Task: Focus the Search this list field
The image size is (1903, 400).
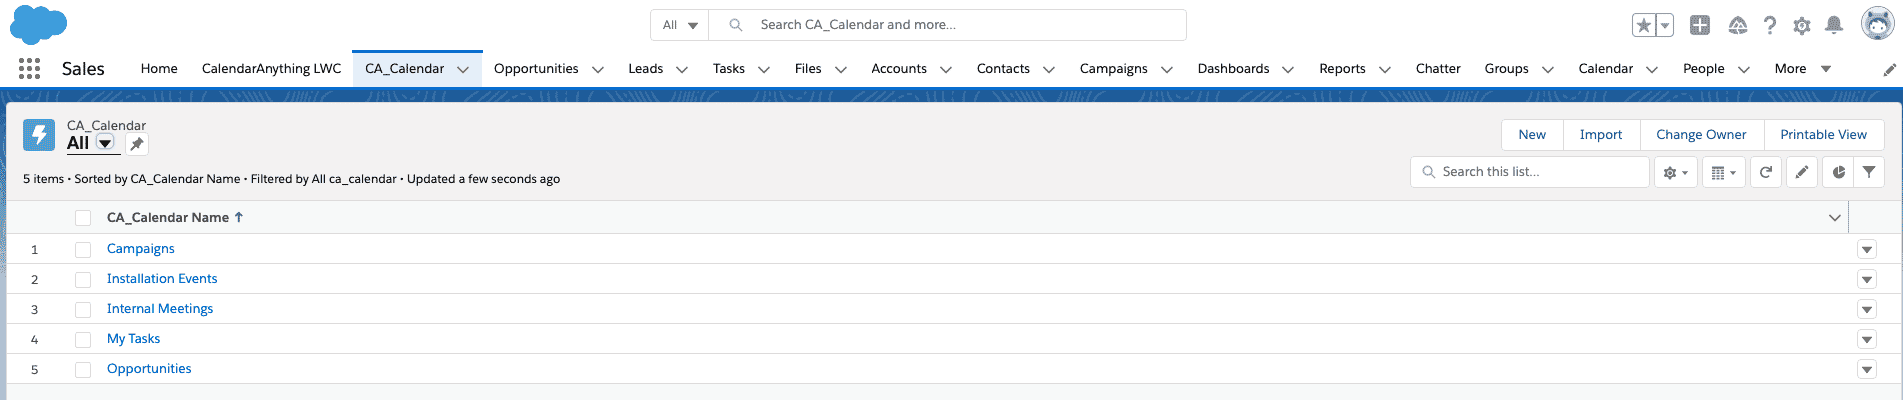Action: (1530, 172)
